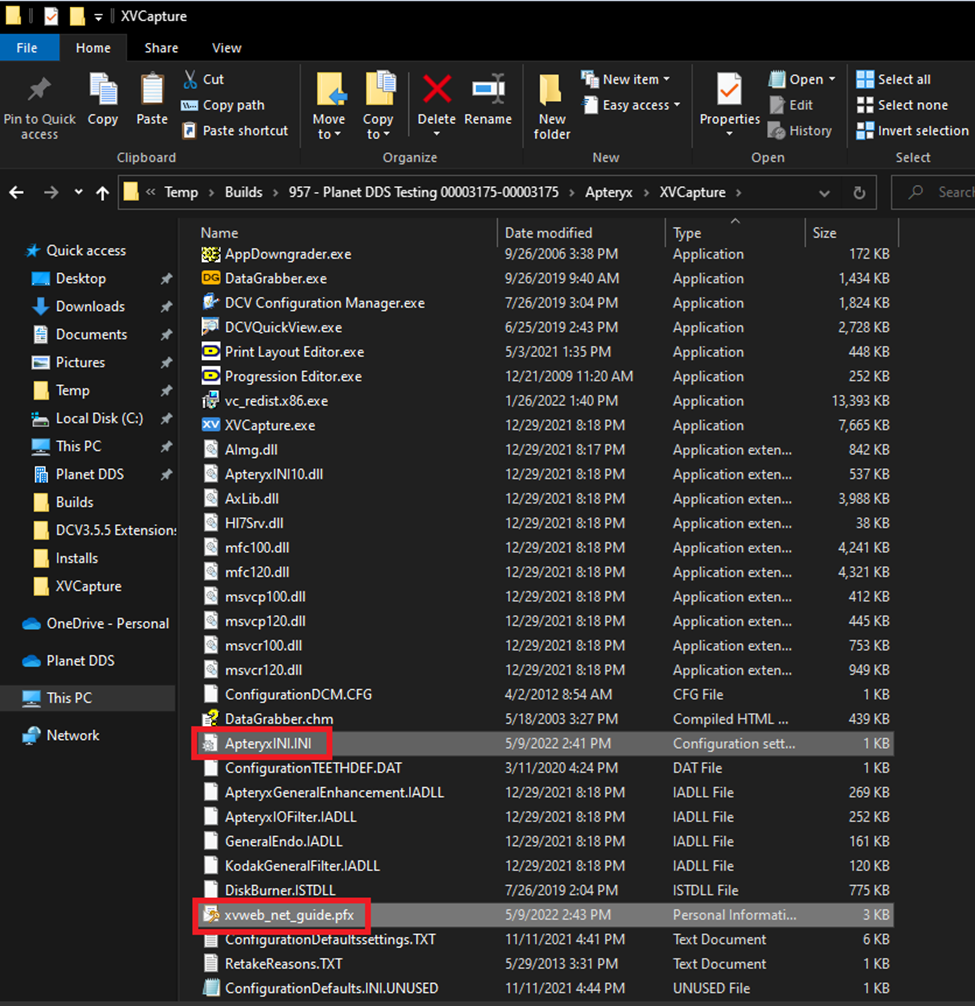Expand the Move to dropdown

pos(329,126)
